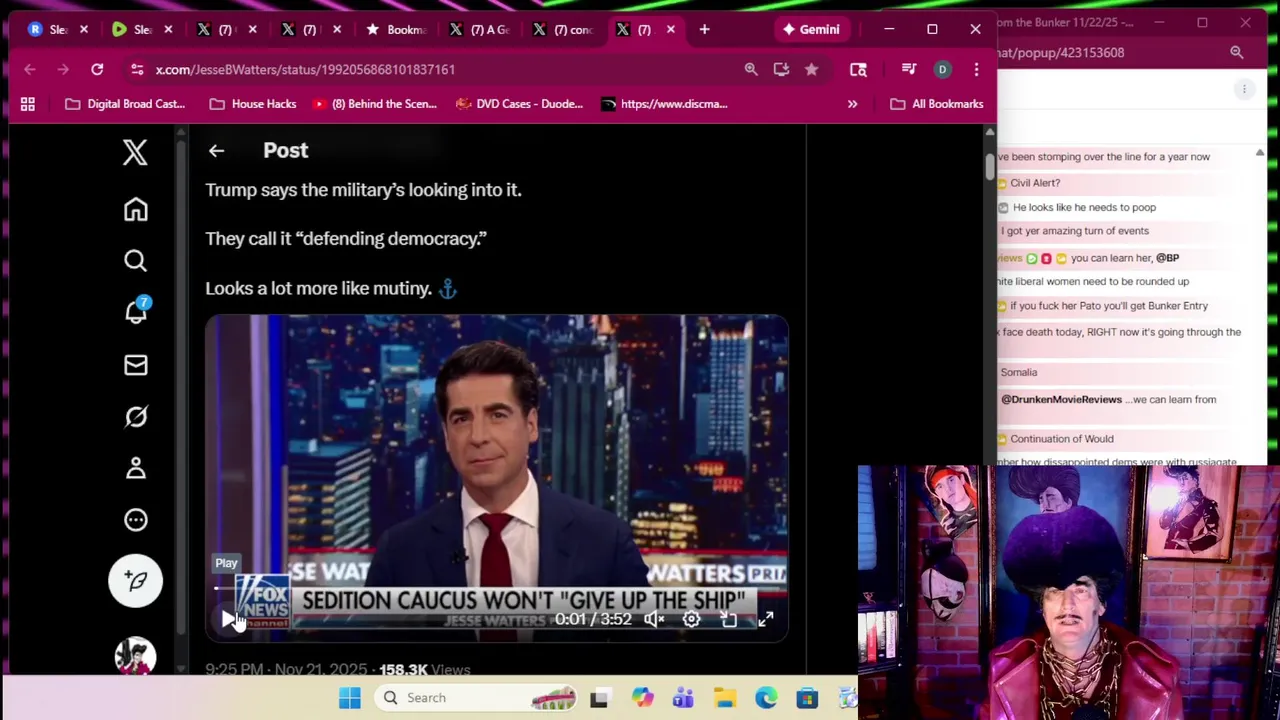The height and width of the screenshot is (720, 1280).
Task: View site information icon in address bar
Action: [x=136, y=69]
